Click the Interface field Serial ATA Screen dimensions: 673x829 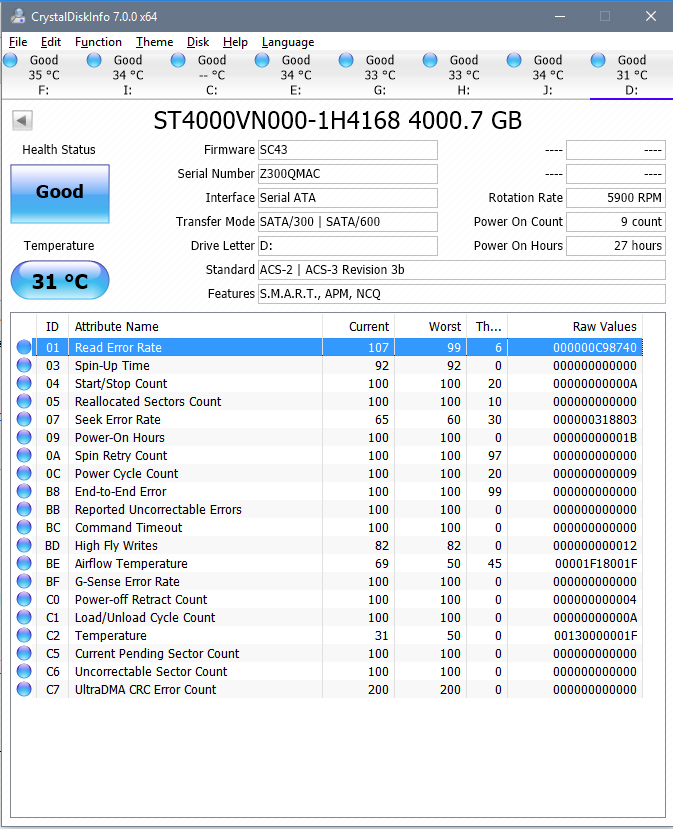[347, 198]
